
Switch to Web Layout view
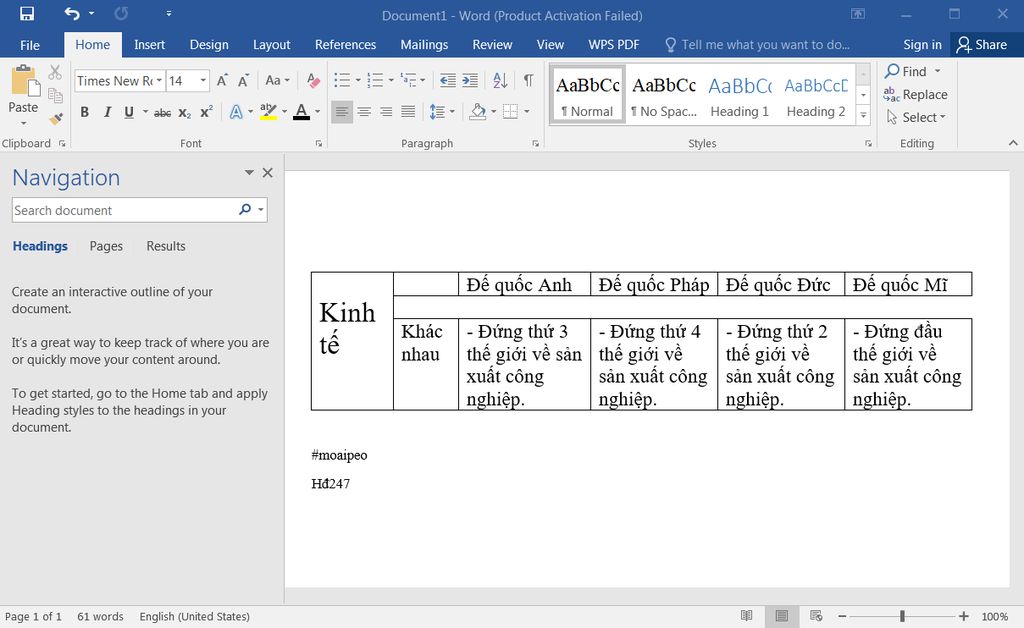(x=816, y=616)
